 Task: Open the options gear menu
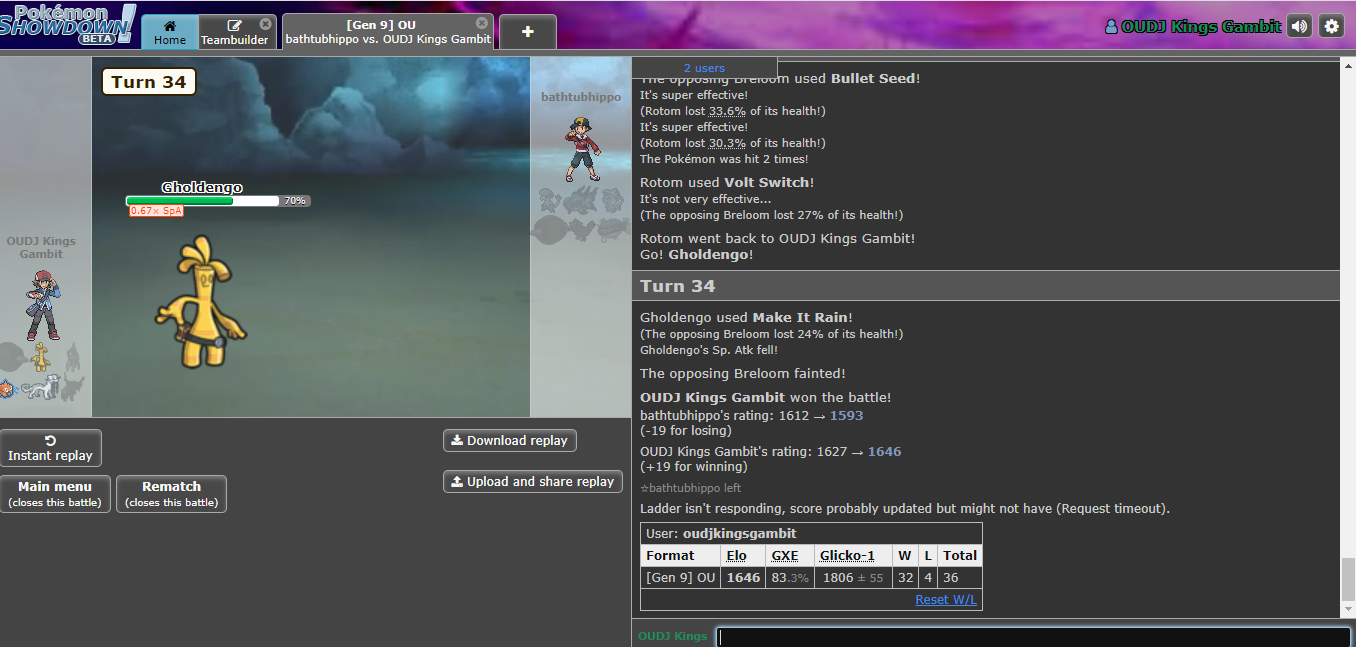[x=1331, y=27]
